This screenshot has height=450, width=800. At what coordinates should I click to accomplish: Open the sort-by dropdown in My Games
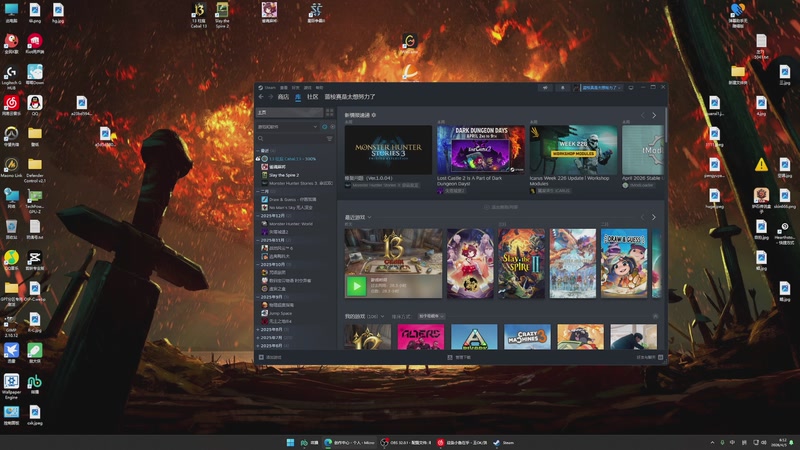[x=431, y=316]
